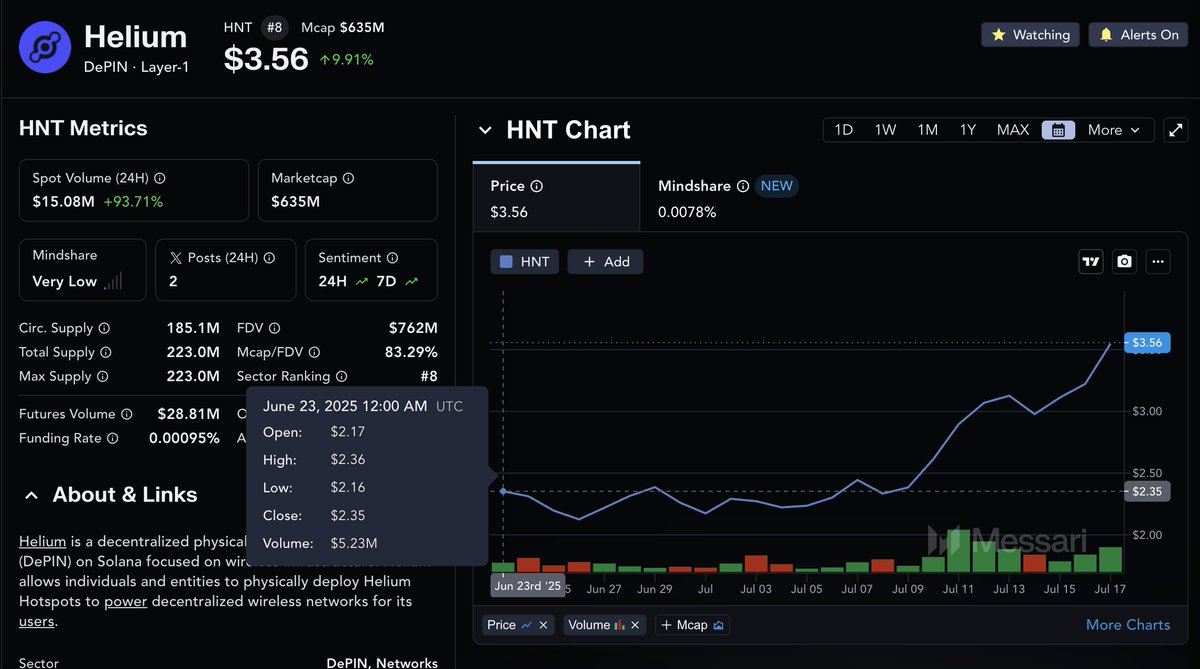Click info icon next to Funding Rate
The width and height of the screenshot is (1200, 669).
[x=113, y=438]
